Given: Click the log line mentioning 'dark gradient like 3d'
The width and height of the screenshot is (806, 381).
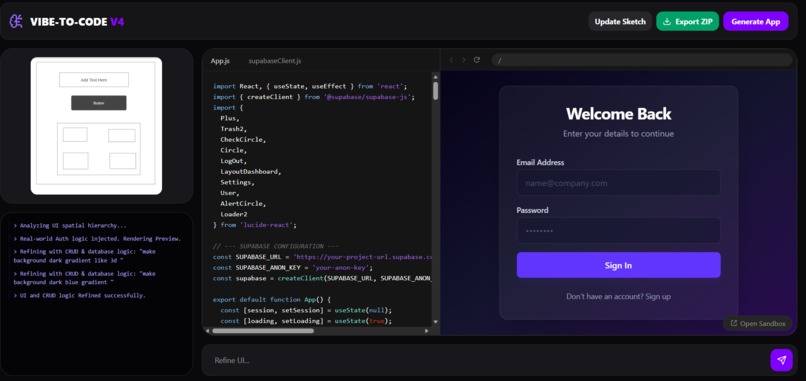Looking at the screenshot, I should coord(84,256).
